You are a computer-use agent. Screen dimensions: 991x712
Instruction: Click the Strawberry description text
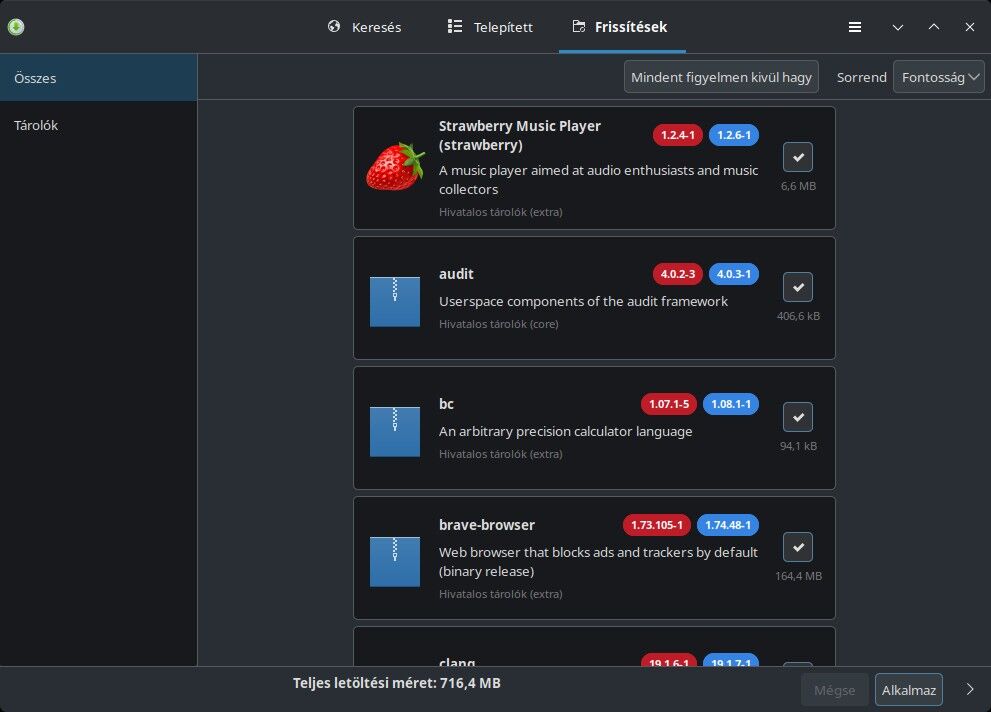598,179
